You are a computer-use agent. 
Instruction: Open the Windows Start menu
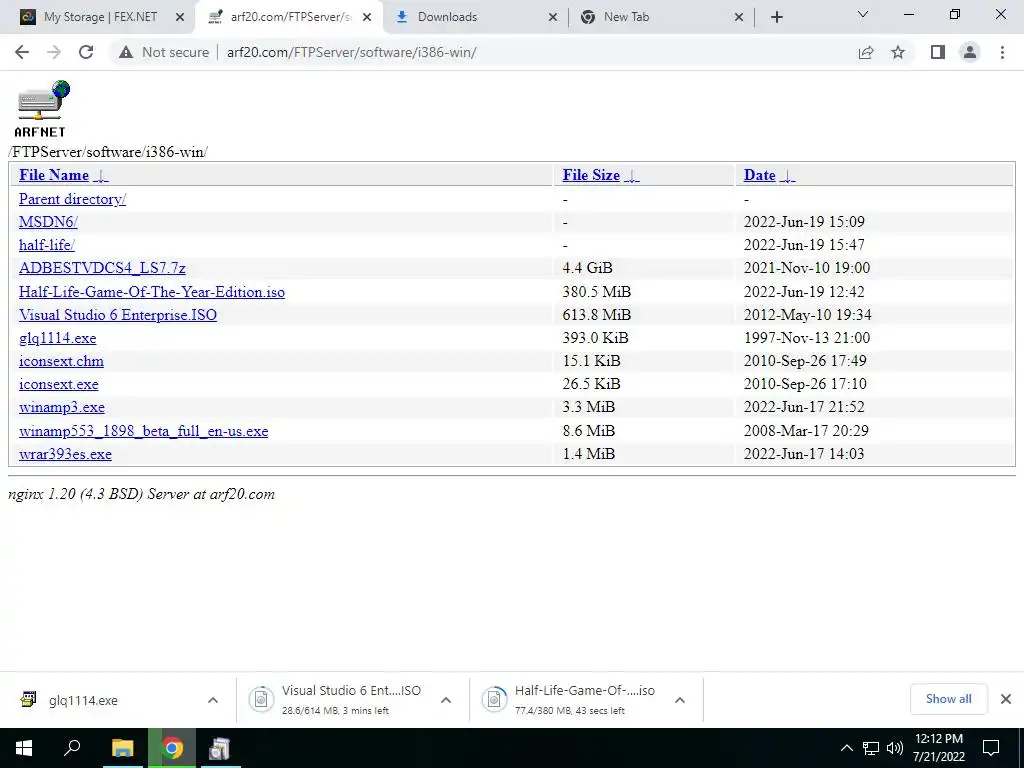tap(24, 748)
